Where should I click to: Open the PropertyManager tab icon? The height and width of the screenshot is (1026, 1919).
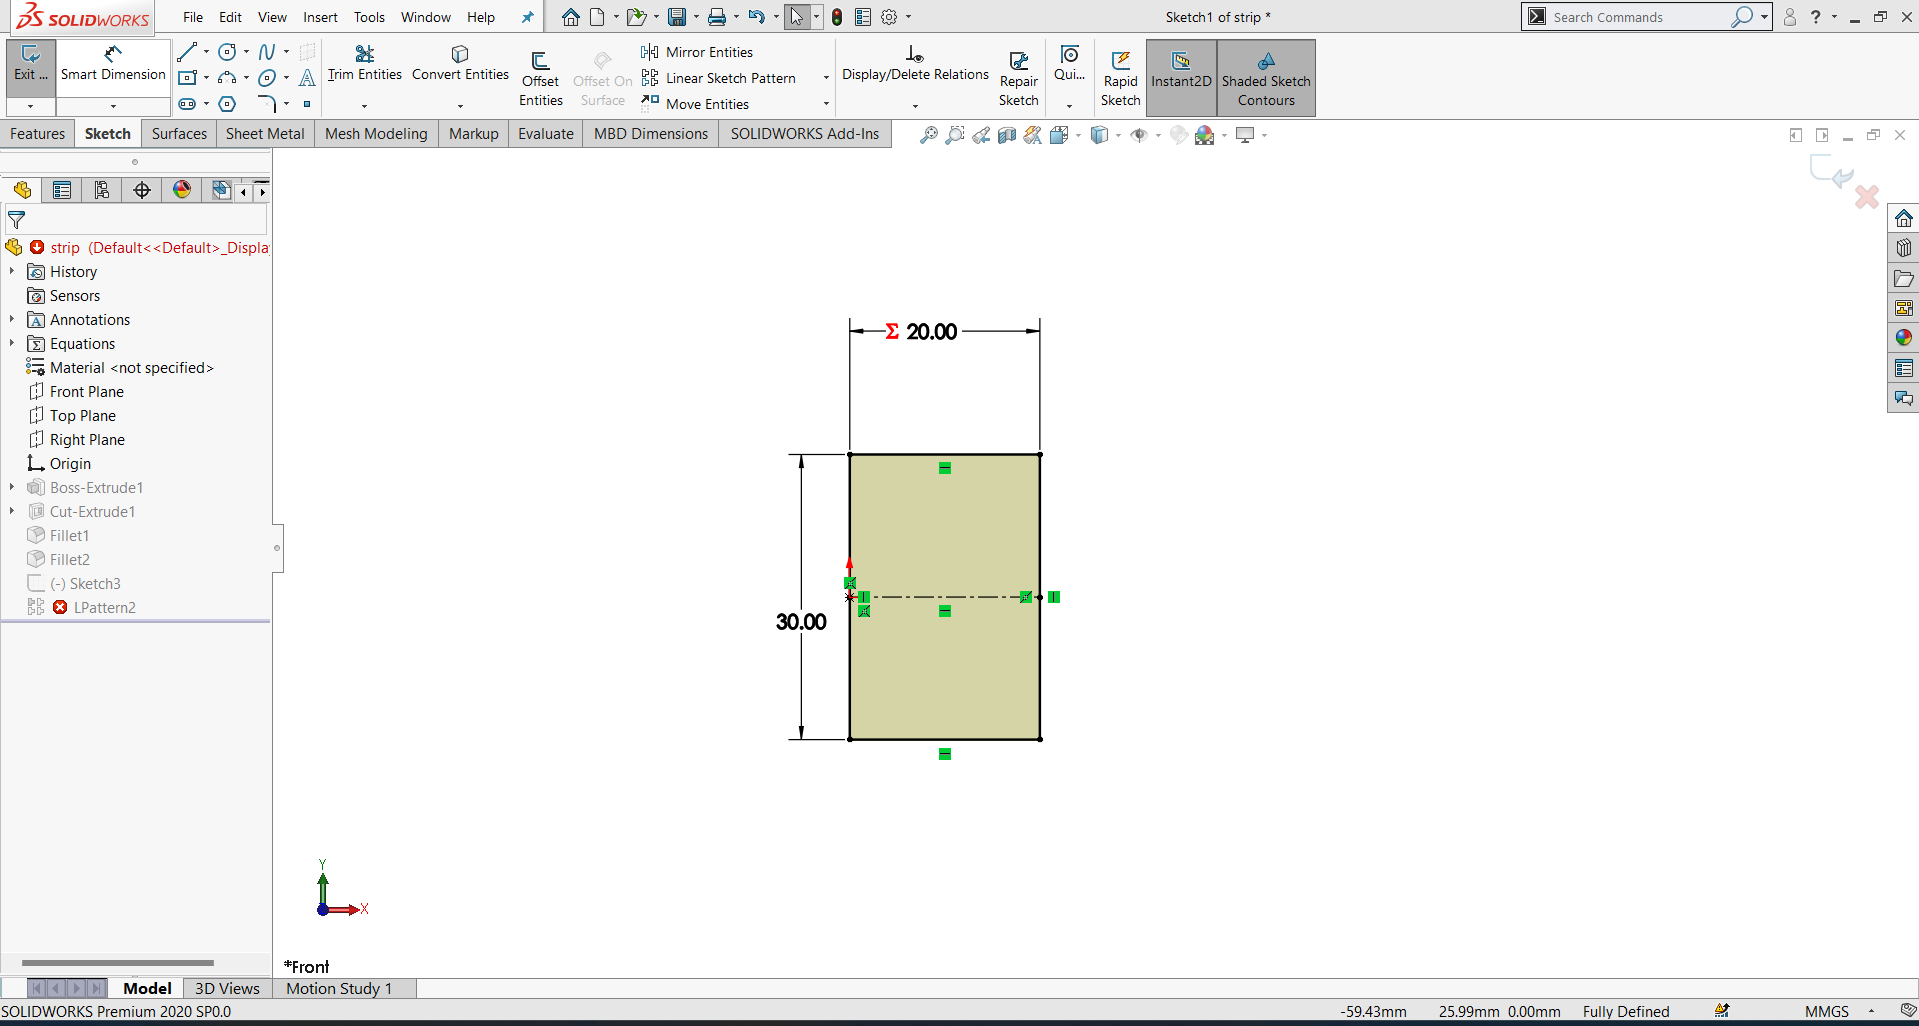pyautogui.click(x=62, y=190)
